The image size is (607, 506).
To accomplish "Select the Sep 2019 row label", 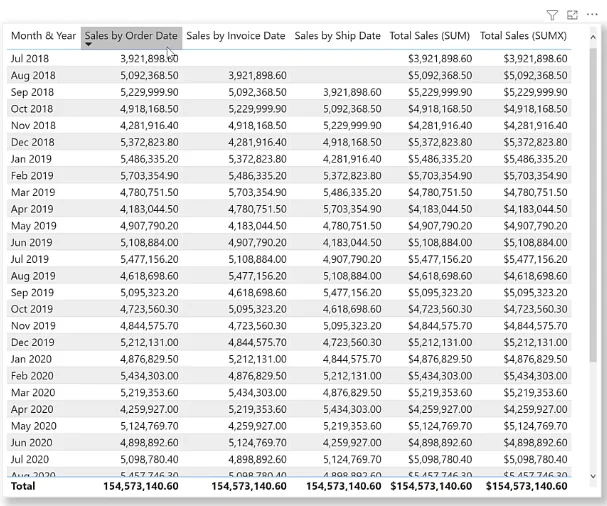I will [33, 293].
